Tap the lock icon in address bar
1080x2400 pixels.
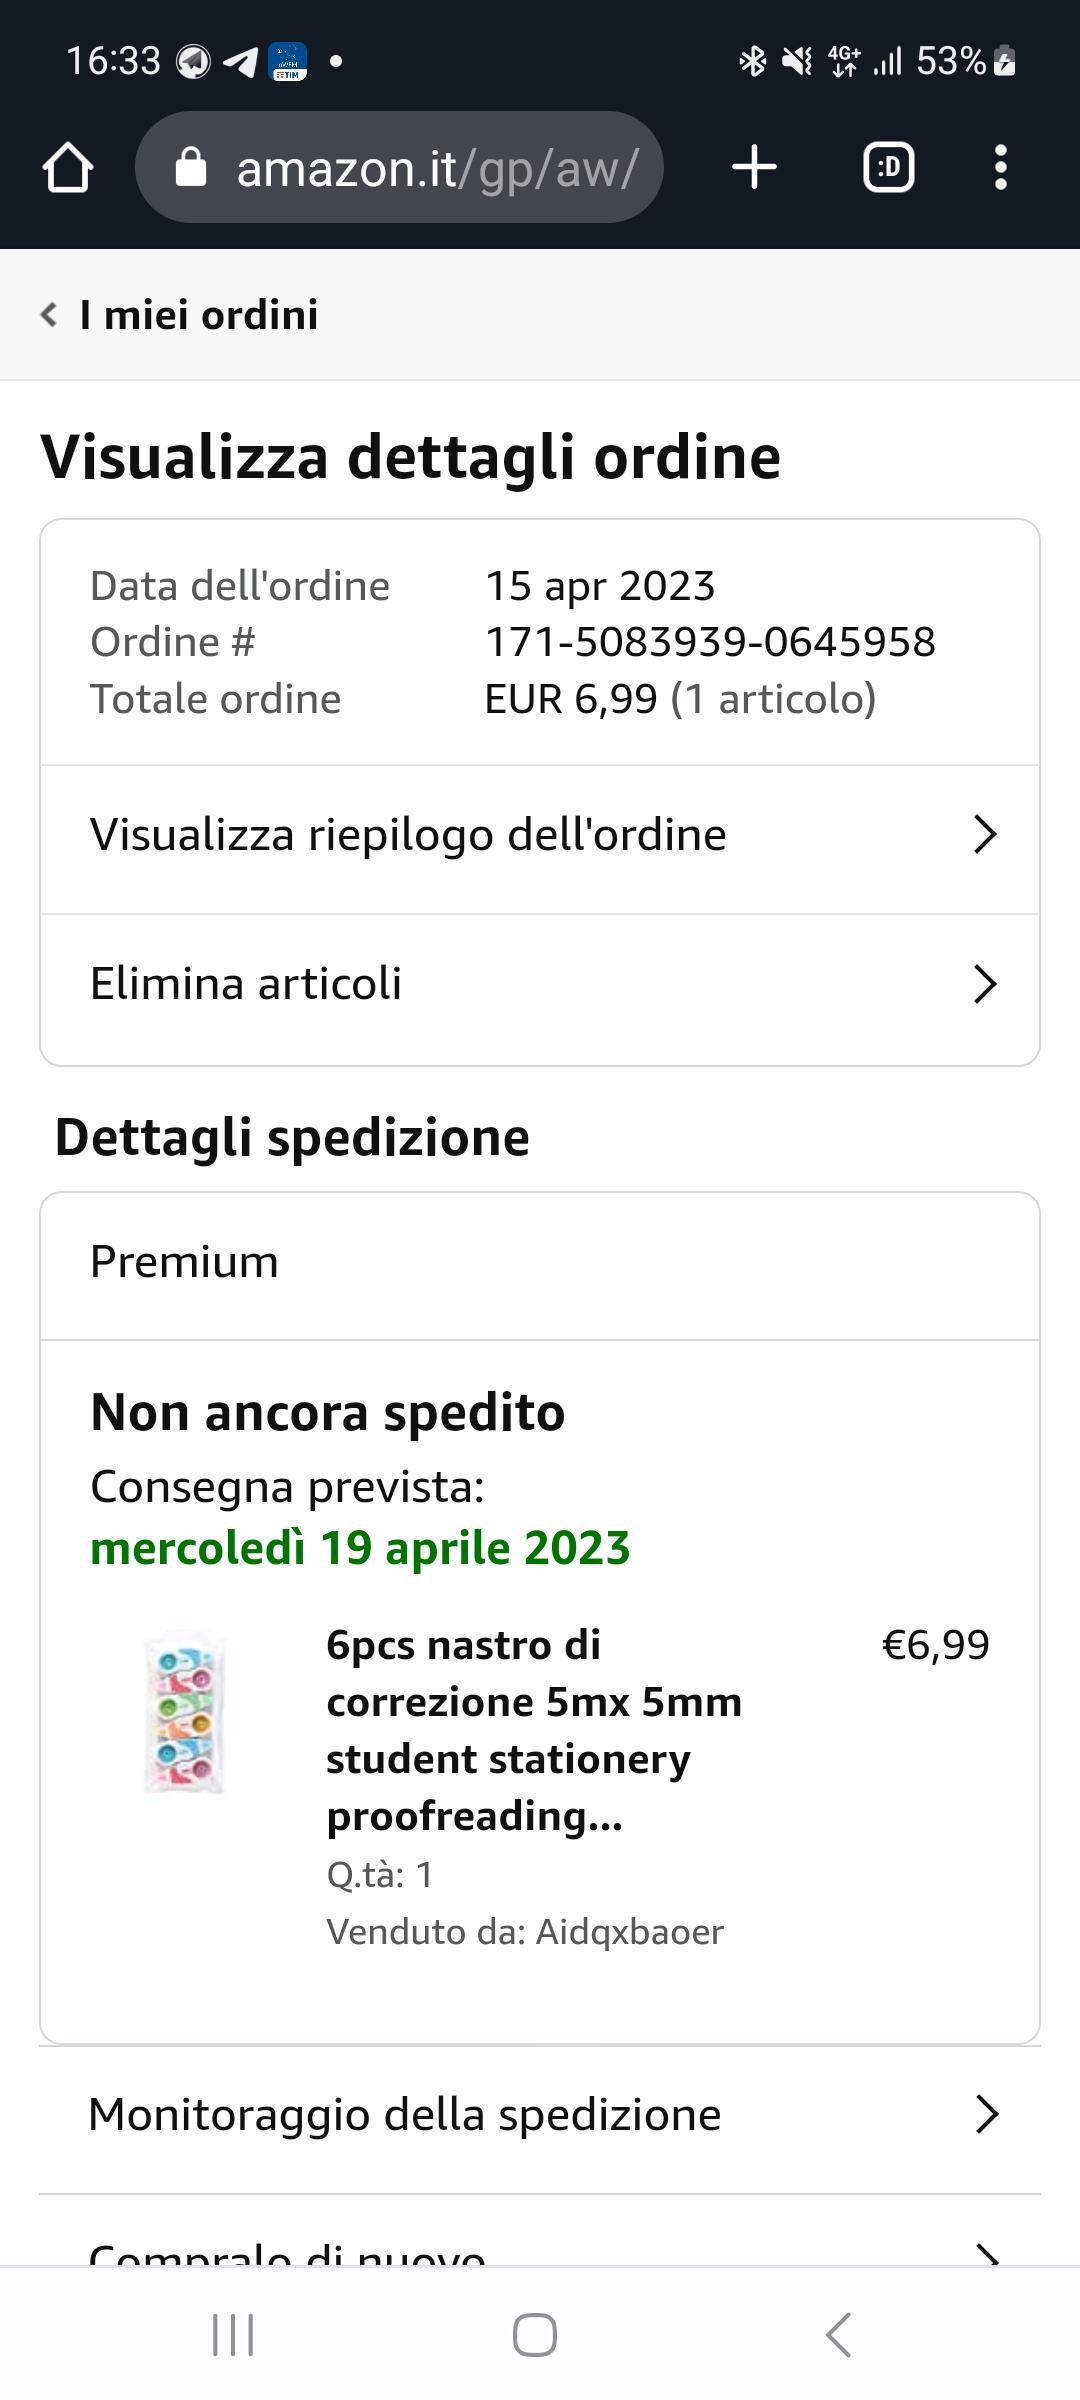pyautogui.click(x=190, y=168)
